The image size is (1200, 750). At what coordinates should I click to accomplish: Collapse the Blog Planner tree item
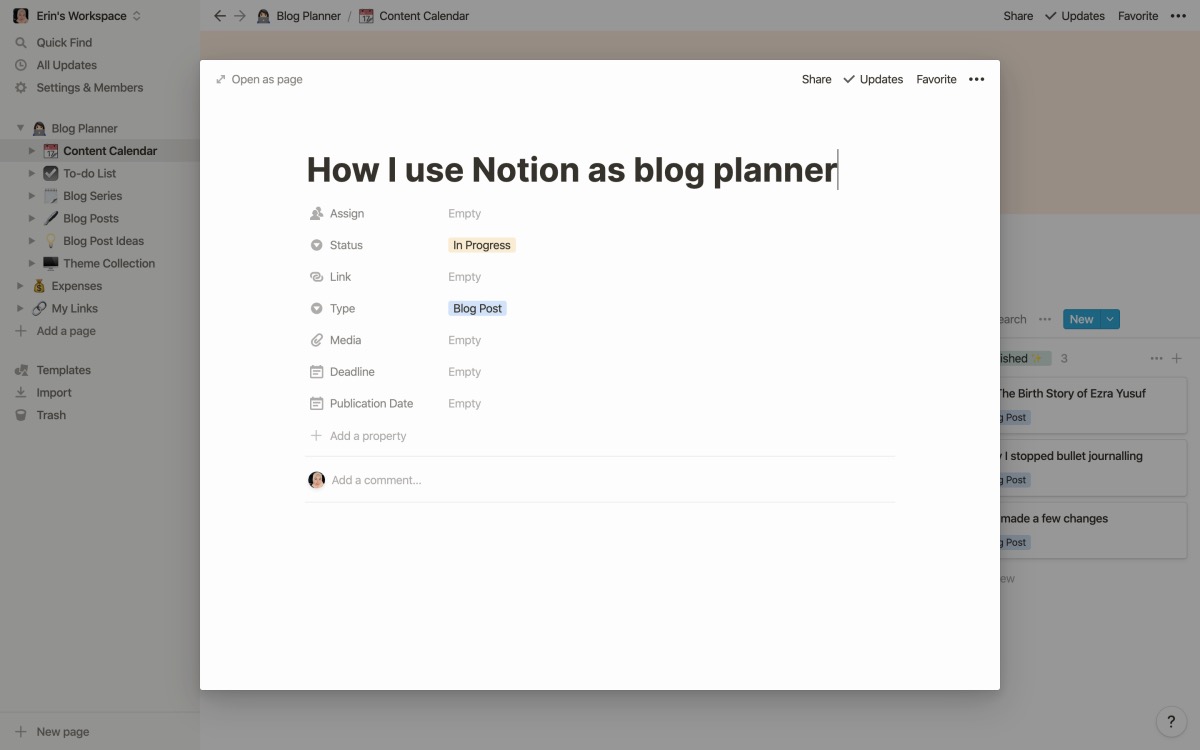[20, 128]
